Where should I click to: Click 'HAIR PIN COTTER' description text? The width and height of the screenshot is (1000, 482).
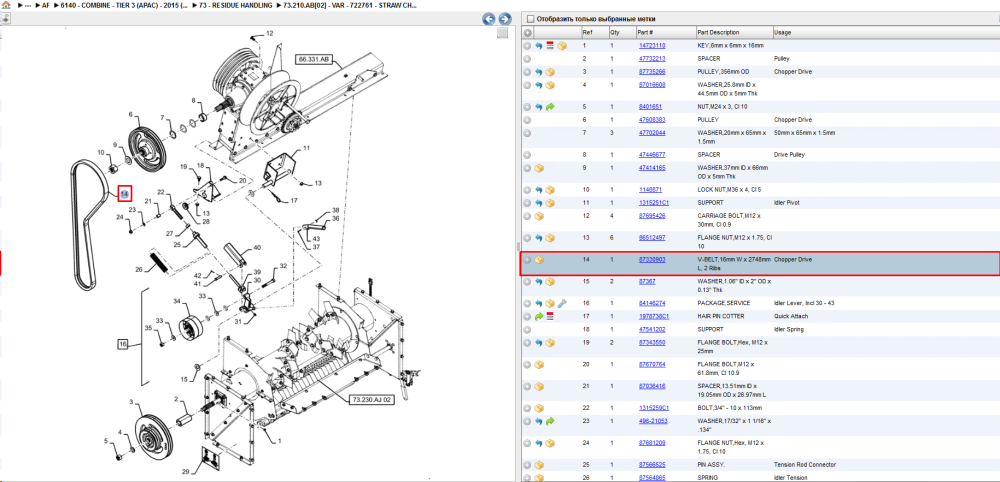[722, 317]
